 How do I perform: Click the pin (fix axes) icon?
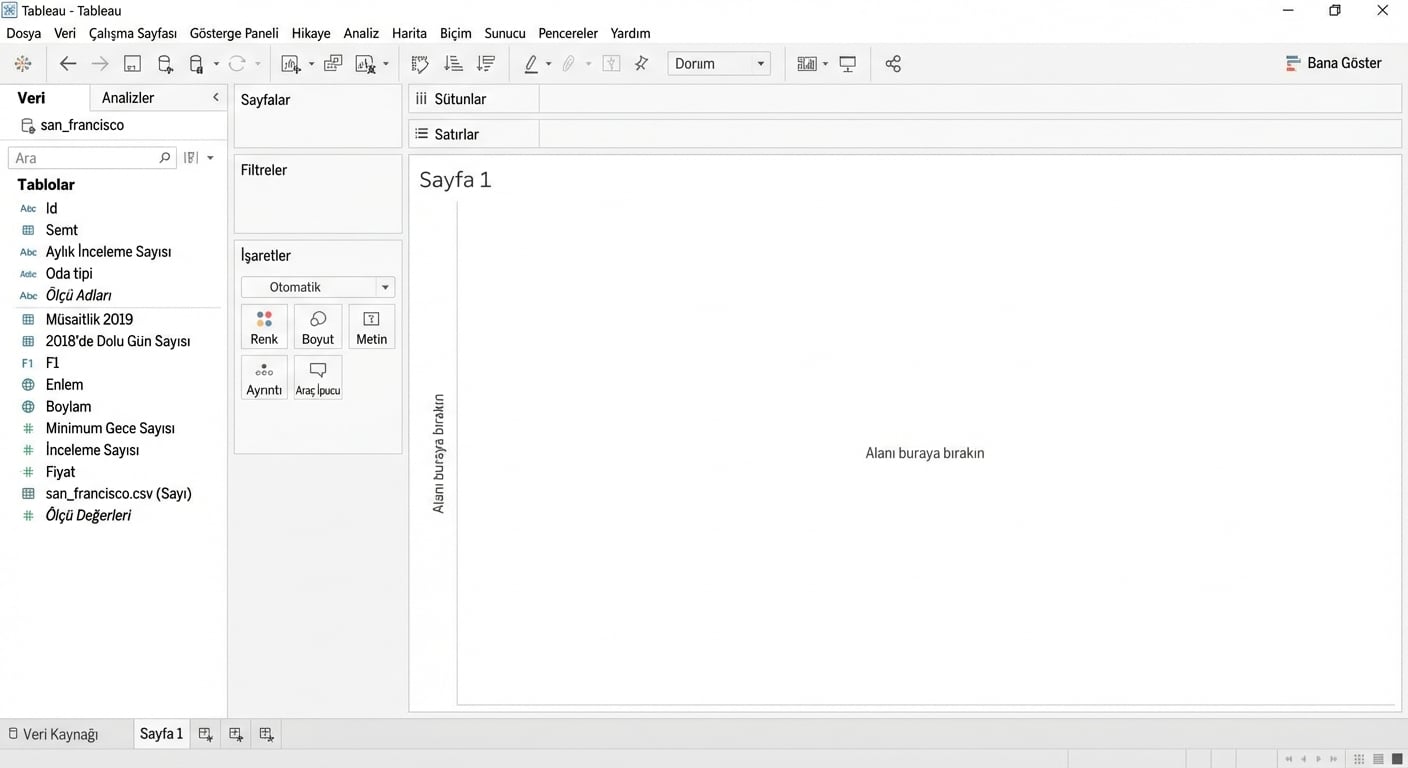click(642, 64)
